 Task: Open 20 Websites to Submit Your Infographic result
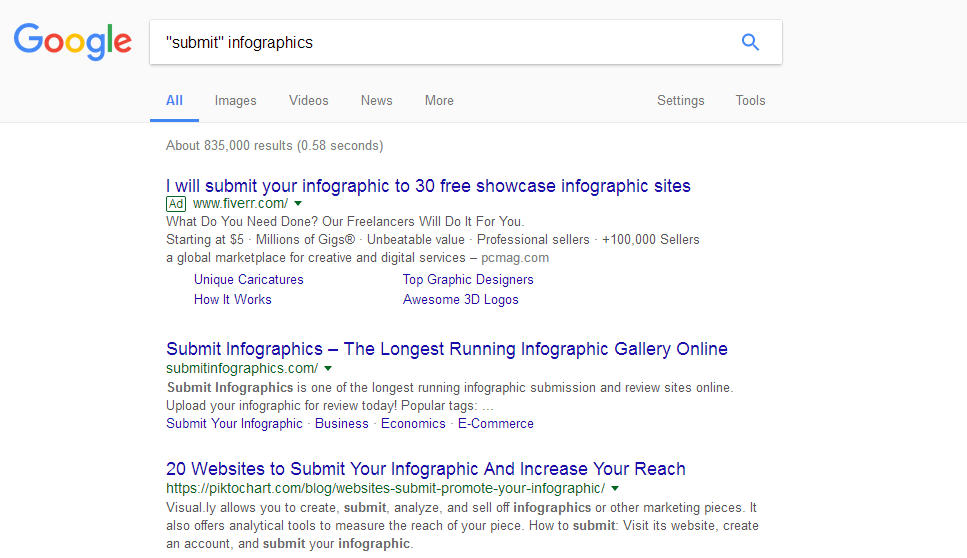click(426, 469)
